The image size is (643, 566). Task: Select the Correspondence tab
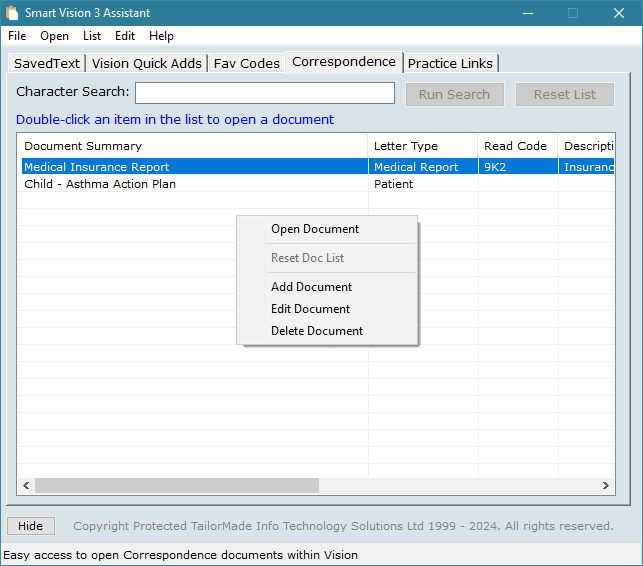click(x=344, y=62)
